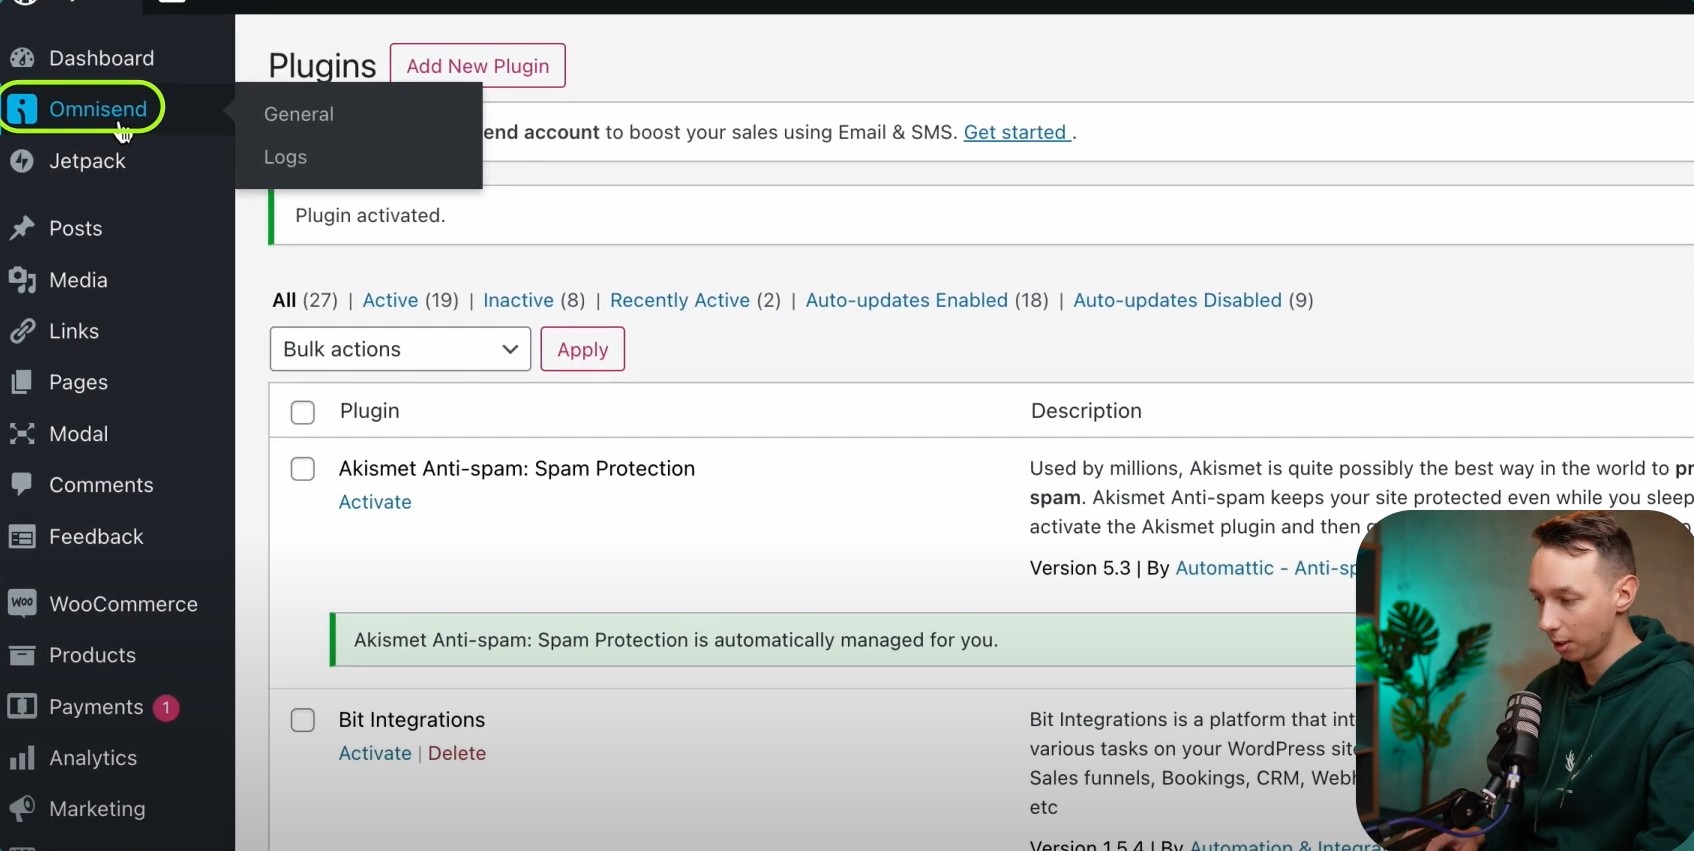Click the Media library icon

tap(22, 280)
